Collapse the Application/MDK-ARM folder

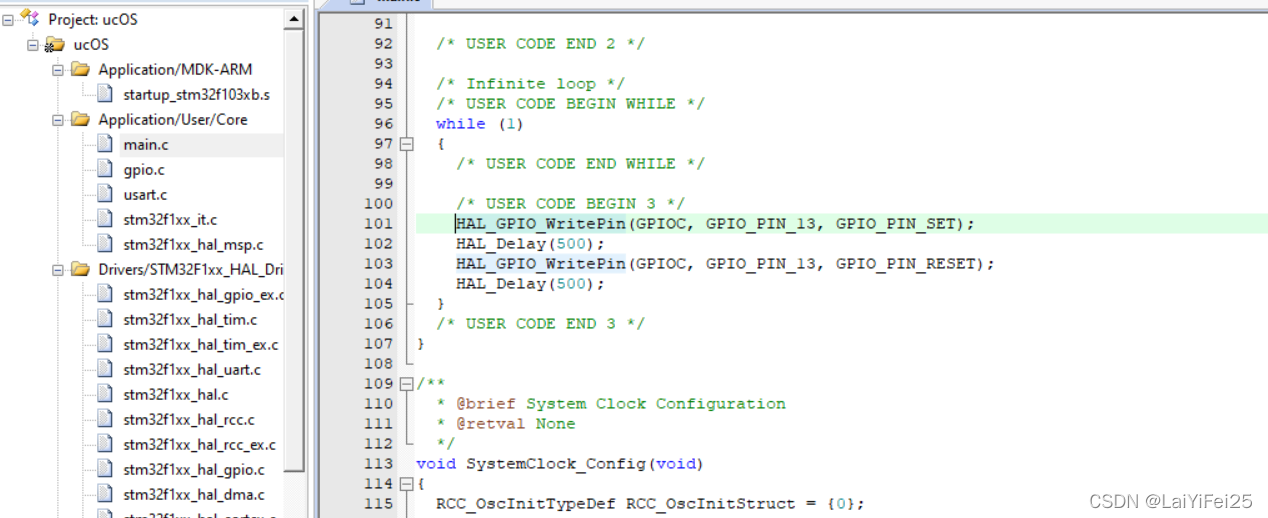point(57,69)
